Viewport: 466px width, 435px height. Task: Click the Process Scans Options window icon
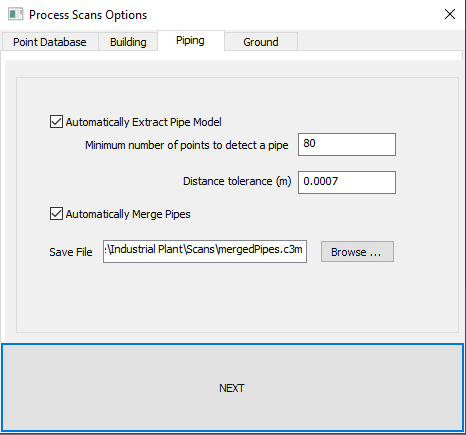(x=15, y=15)
